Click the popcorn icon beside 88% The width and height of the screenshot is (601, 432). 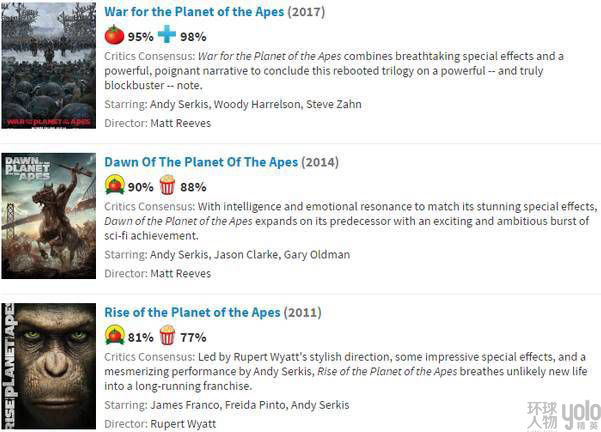[x=166, y=185]
